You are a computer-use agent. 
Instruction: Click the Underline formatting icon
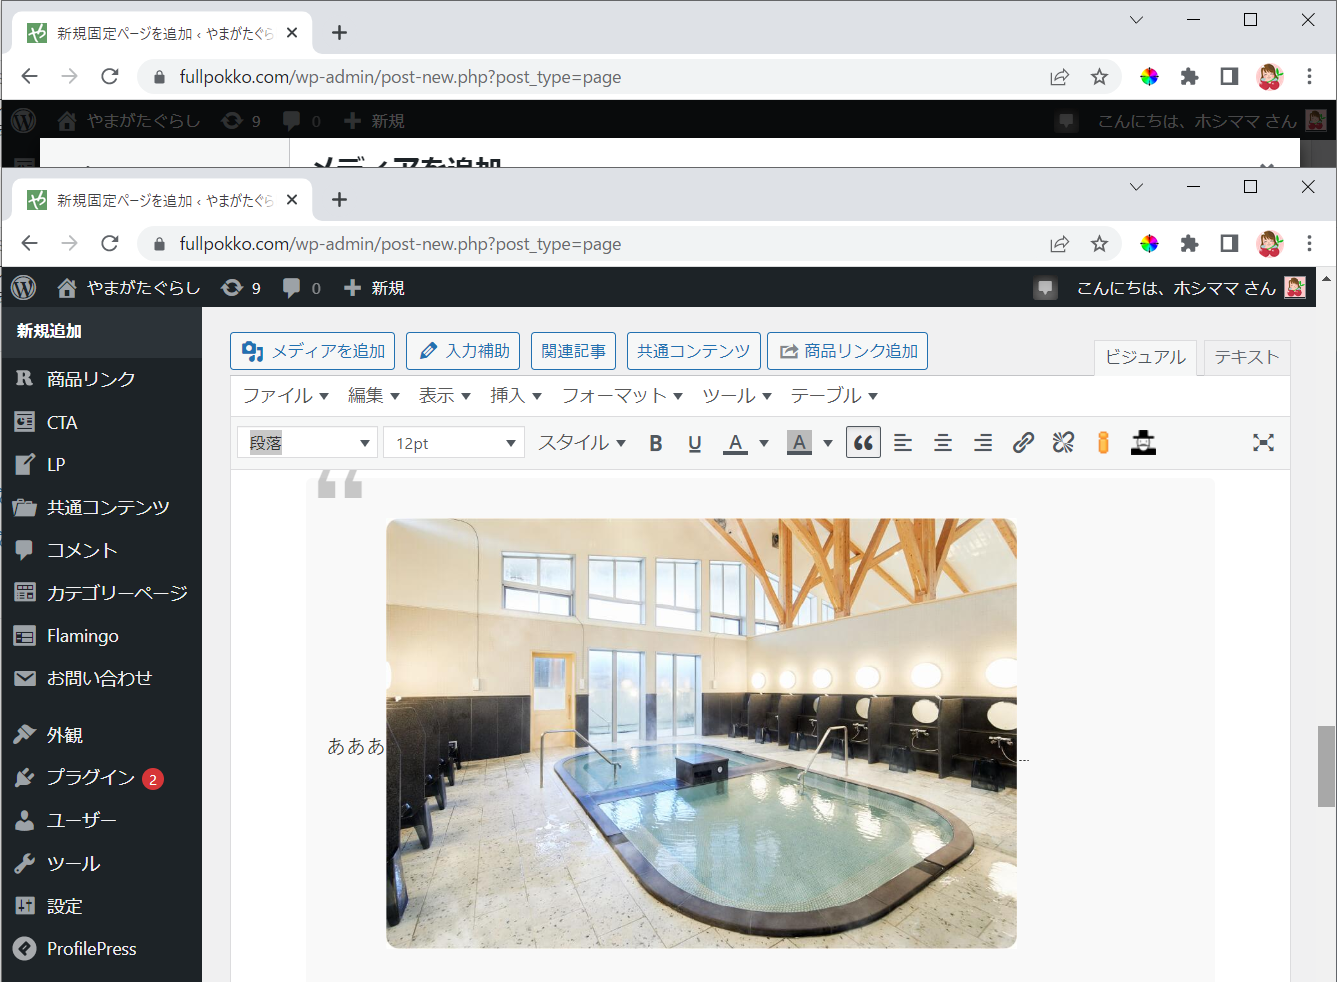click(x=695, y=443)
